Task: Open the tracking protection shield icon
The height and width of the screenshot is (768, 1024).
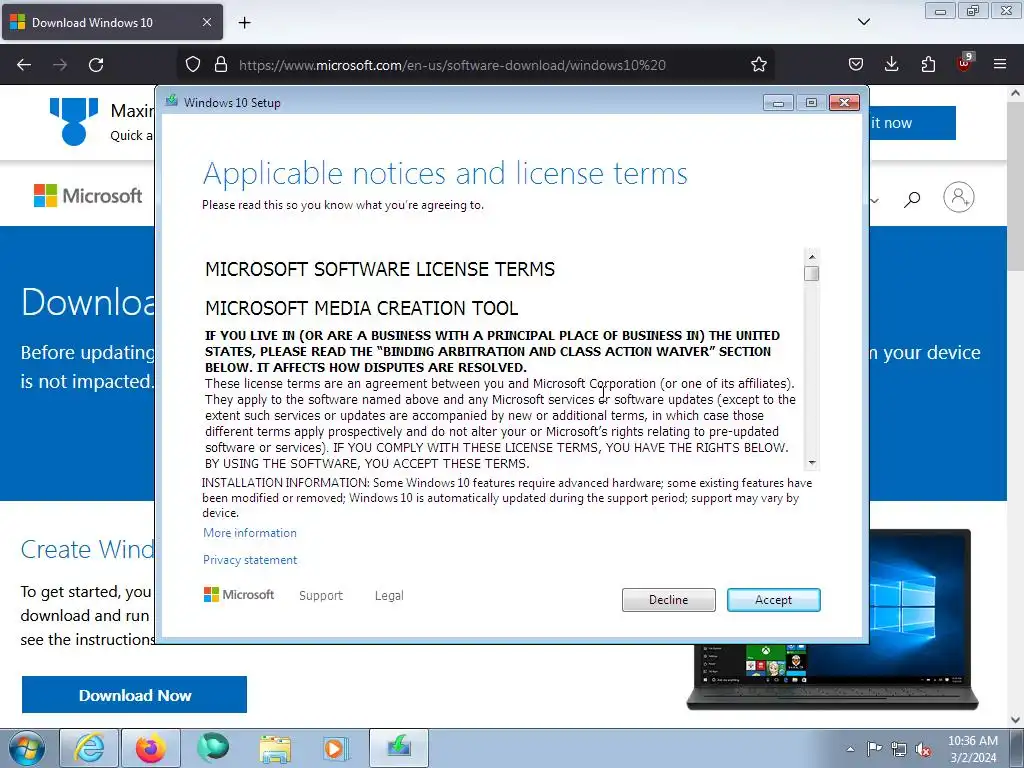Action: [193, 65]
